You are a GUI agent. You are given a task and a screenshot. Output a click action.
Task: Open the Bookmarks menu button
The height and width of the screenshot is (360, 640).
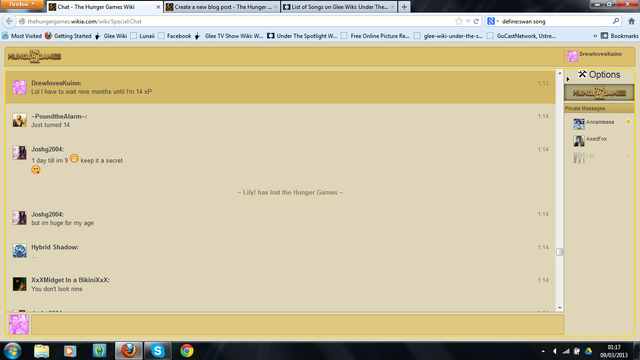[x=620, y=36]
